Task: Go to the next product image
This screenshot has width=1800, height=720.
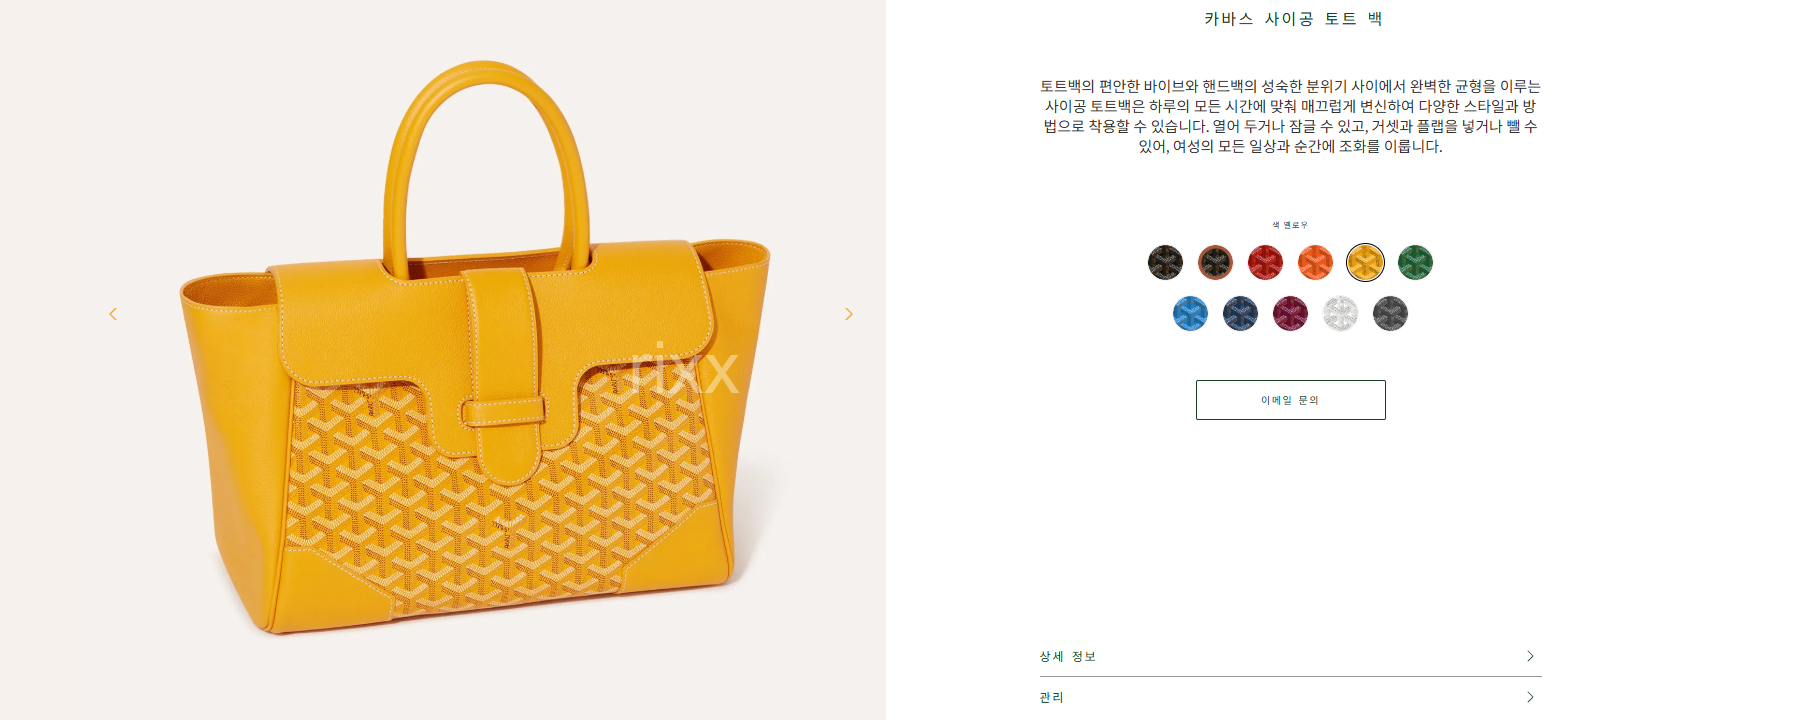Action: pos(849,314)
